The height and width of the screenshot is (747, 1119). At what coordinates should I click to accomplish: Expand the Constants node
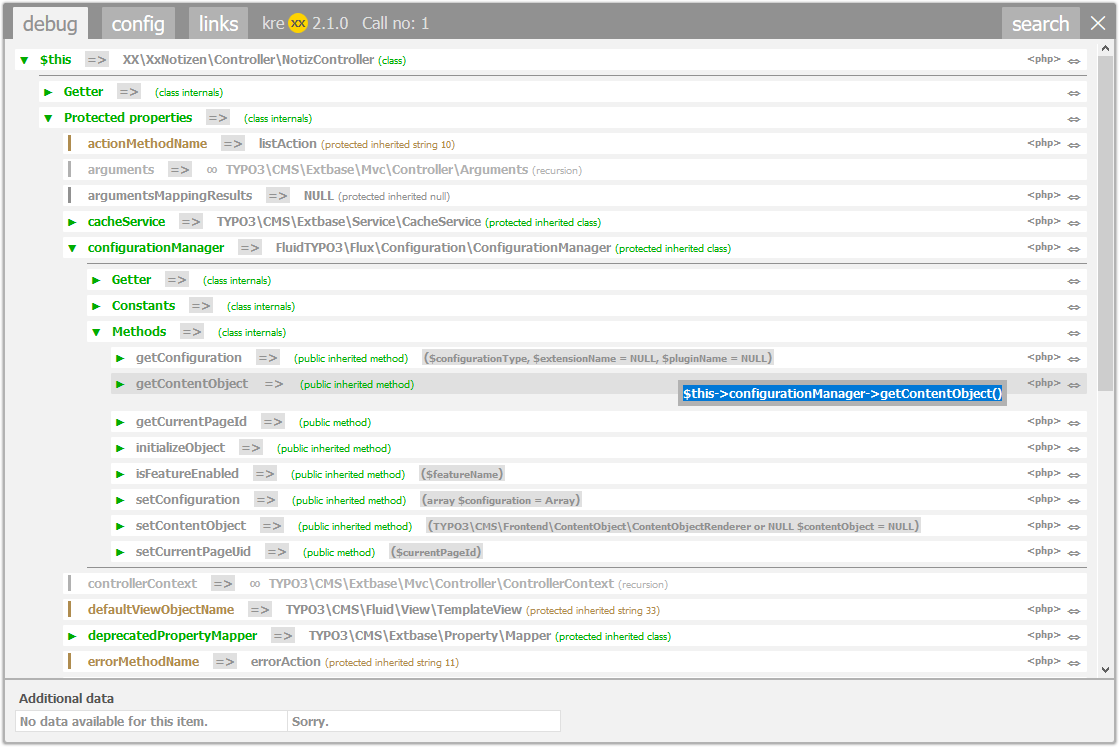(96, 307)
